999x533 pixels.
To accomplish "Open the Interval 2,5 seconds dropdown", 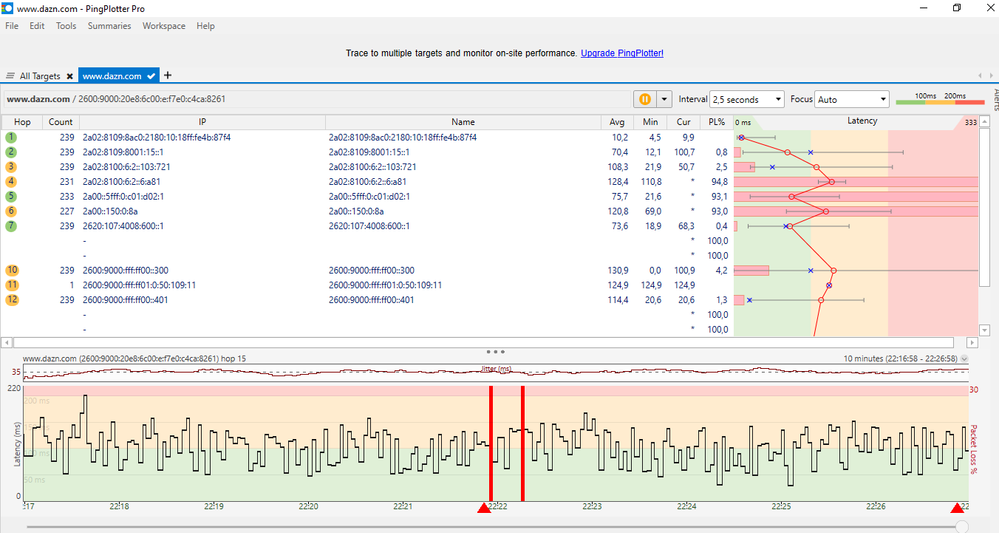I will click(746, 99).
